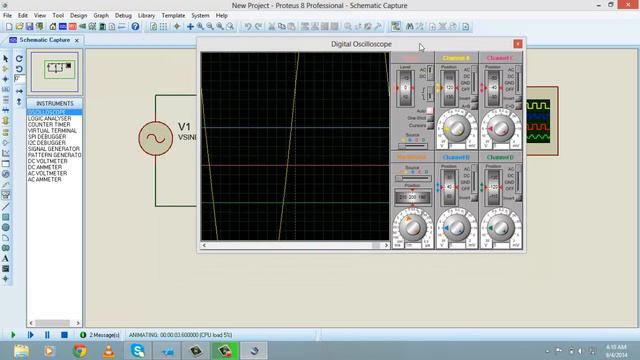Viewport: 640px width, 360px height.
Task: Toggle Channel B Invert button
Action: tap(474, 198)
